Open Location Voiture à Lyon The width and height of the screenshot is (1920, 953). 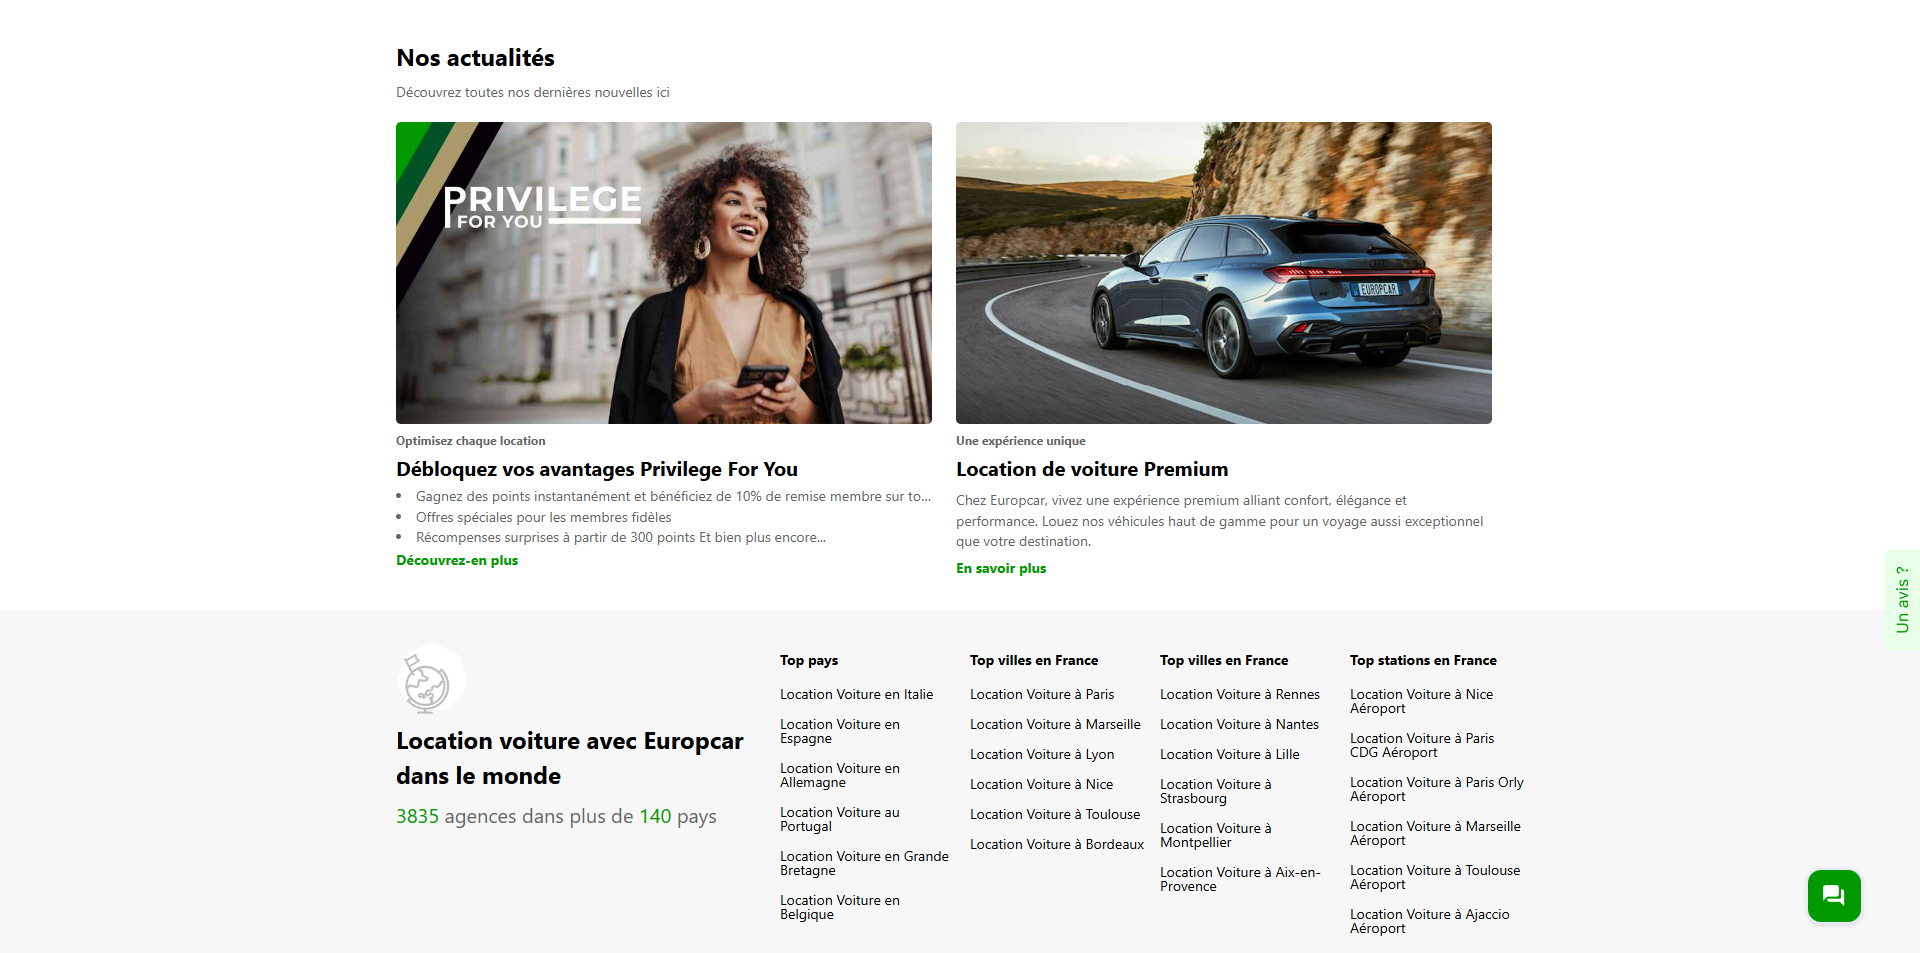pos(1042,754)
